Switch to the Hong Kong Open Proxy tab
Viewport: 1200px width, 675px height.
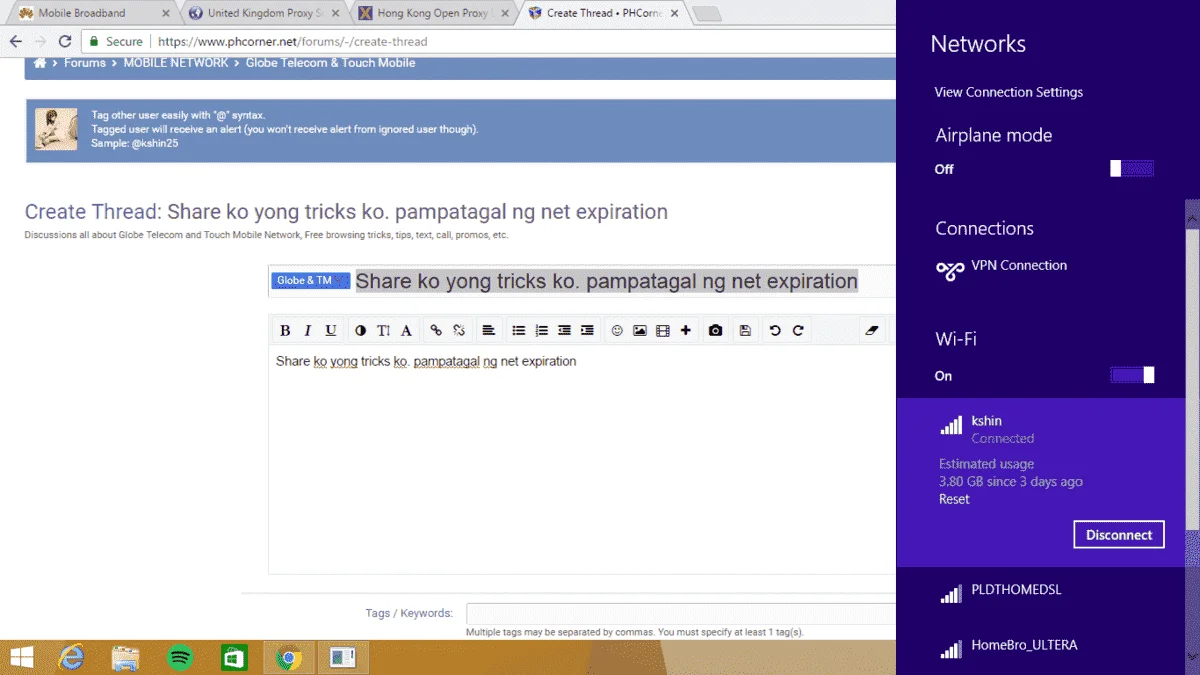pos(434,13)
